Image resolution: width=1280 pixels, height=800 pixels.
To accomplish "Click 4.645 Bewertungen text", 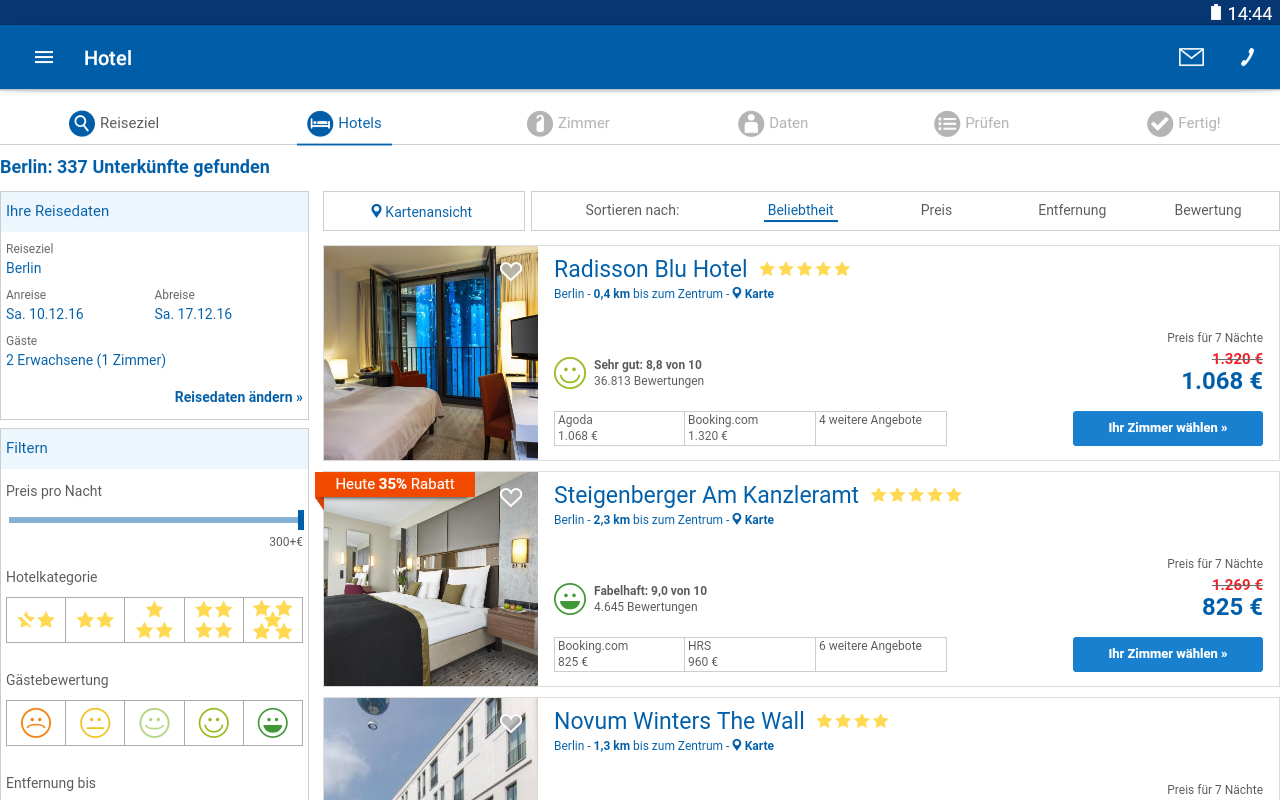I will (x=646, y=607).
